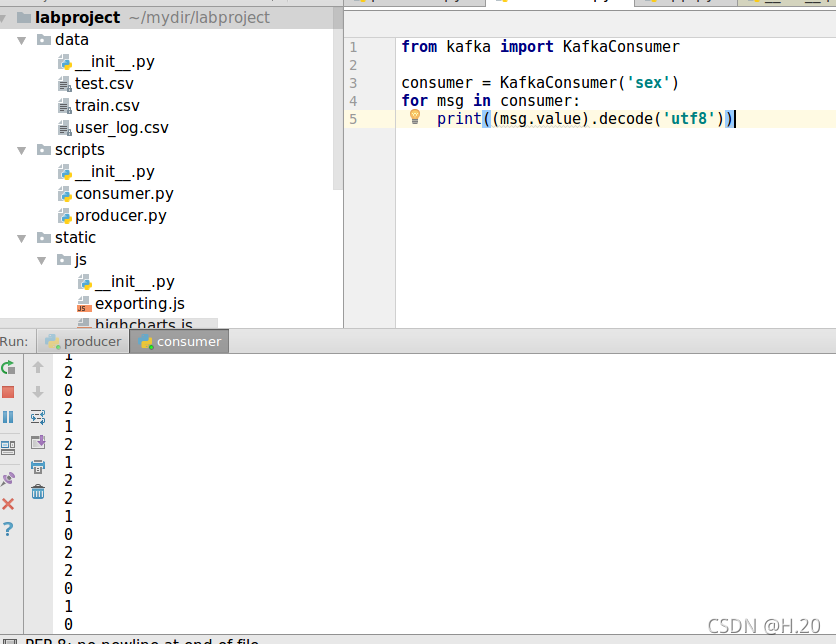Collapse the scripts folder
This screenshot has width=836, height=644.
tap(22, 150)
